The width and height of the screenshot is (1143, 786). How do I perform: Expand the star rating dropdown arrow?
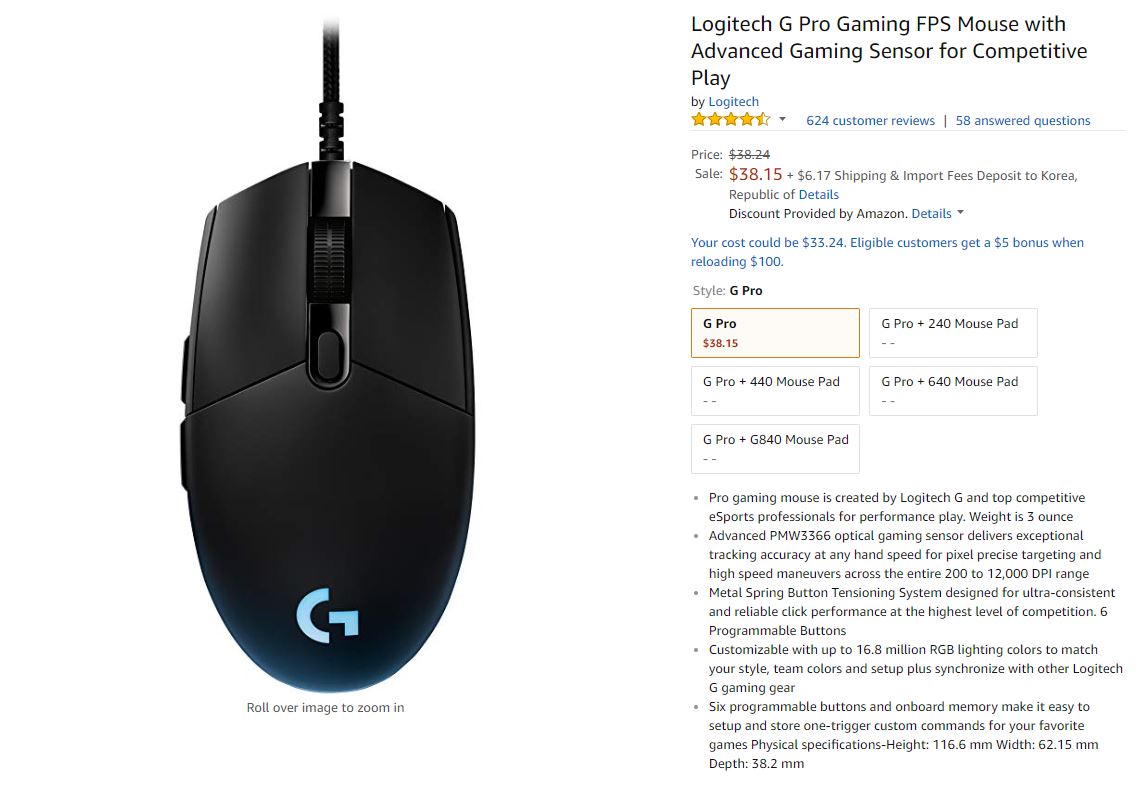[x=782, y=120]
